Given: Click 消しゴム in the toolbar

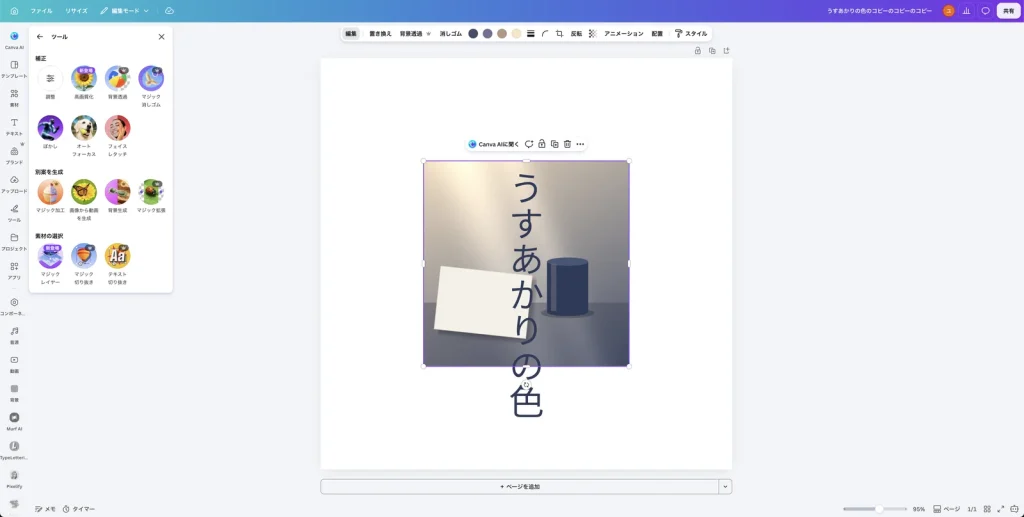Looking at the screenshot, I should point(451,33).
